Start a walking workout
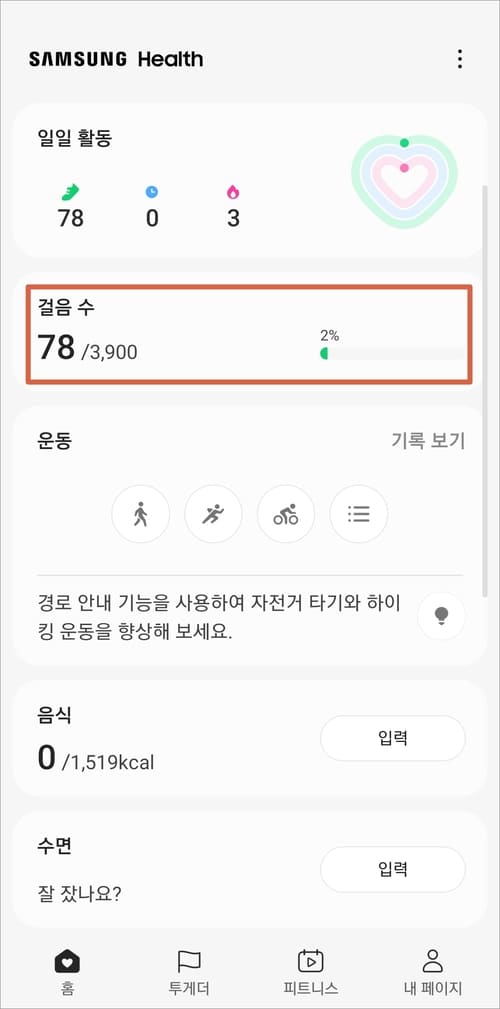 [141, 514]
